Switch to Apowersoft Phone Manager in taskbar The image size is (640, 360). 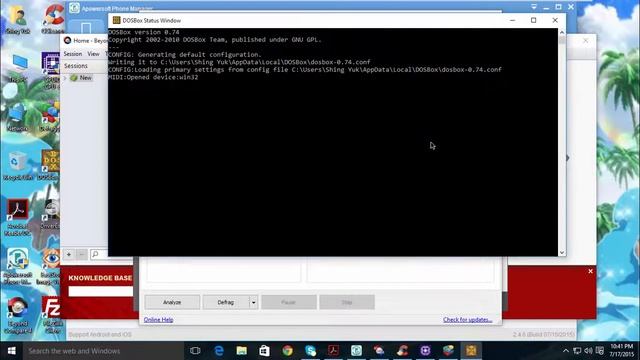click(356, 351)
